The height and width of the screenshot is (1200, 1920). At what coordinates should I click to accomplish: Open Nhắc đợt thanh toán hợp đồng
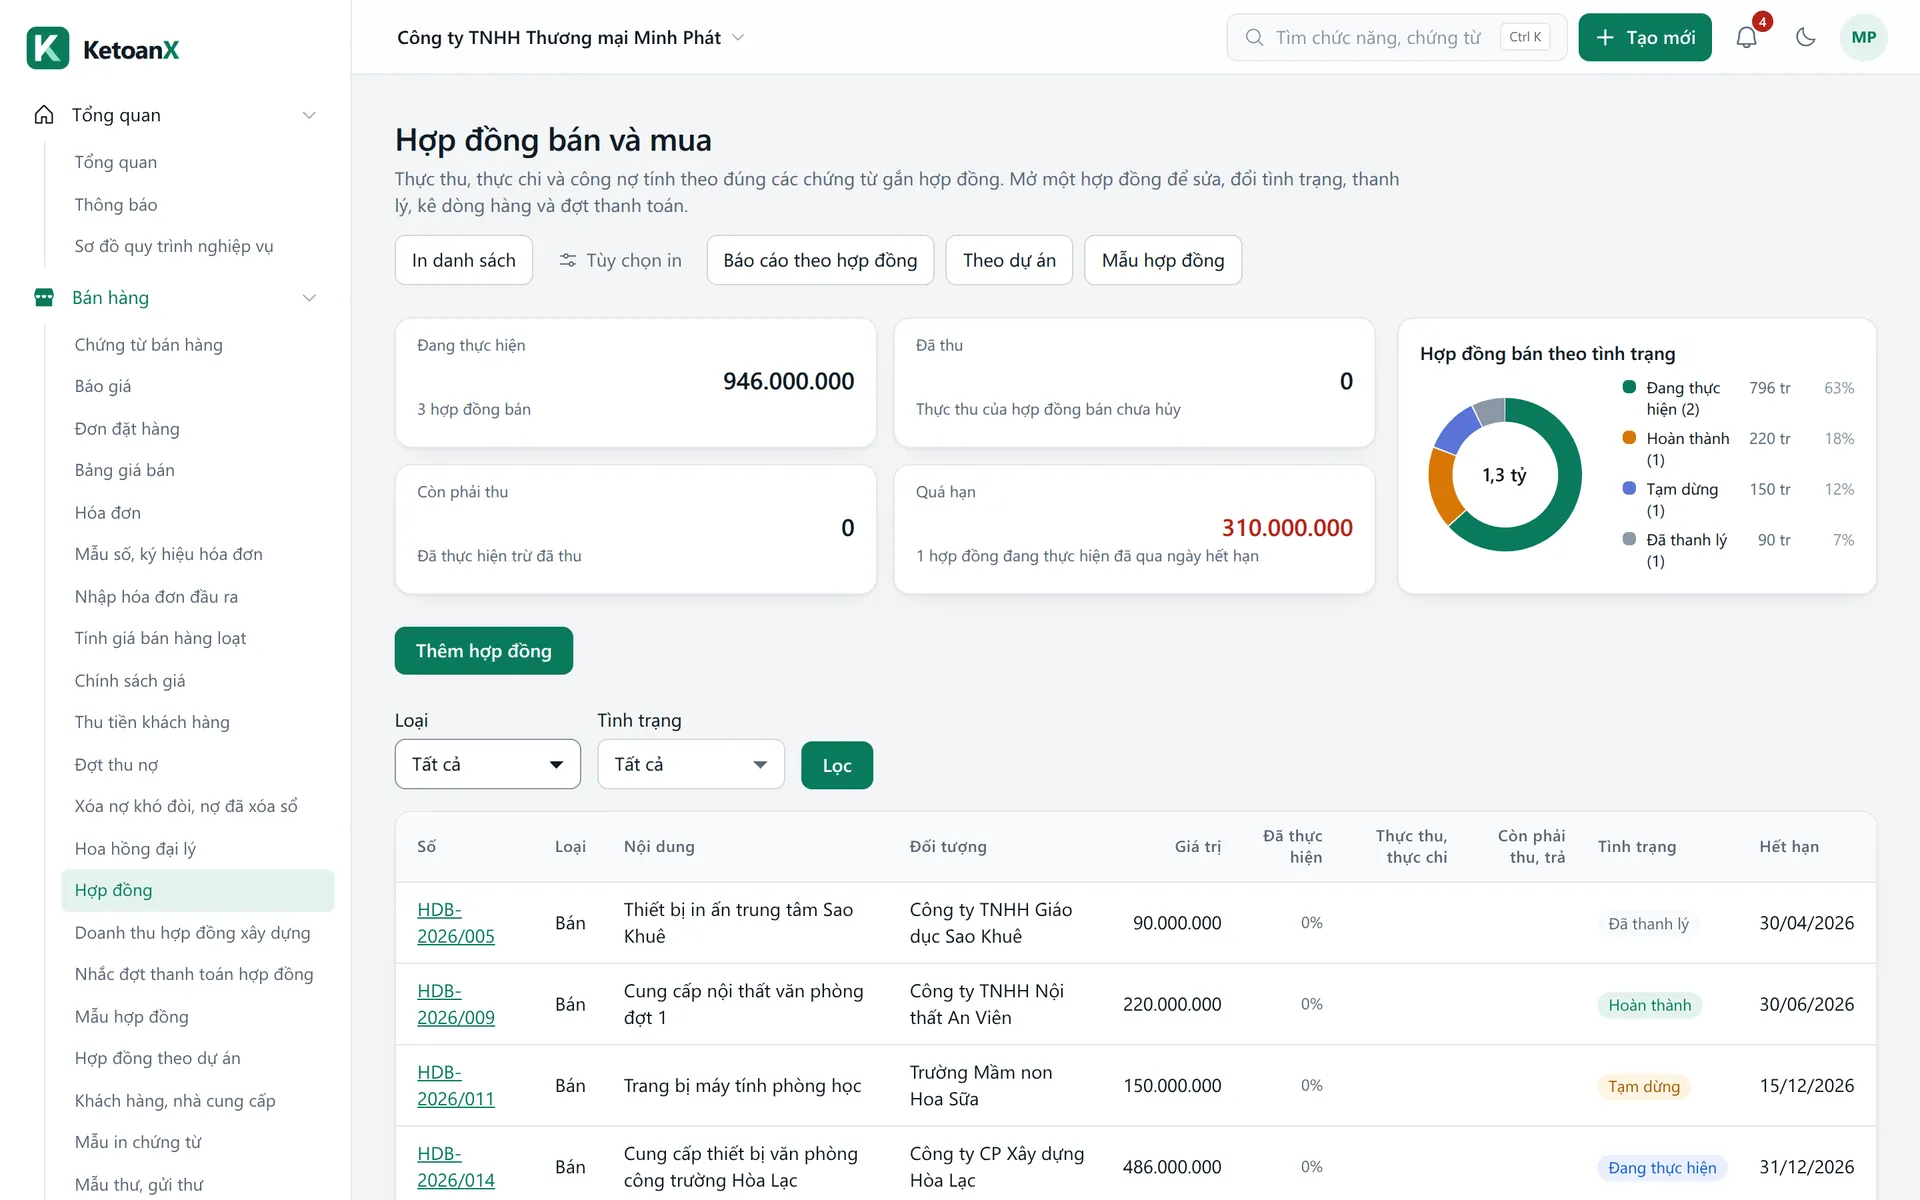(198, 974)
